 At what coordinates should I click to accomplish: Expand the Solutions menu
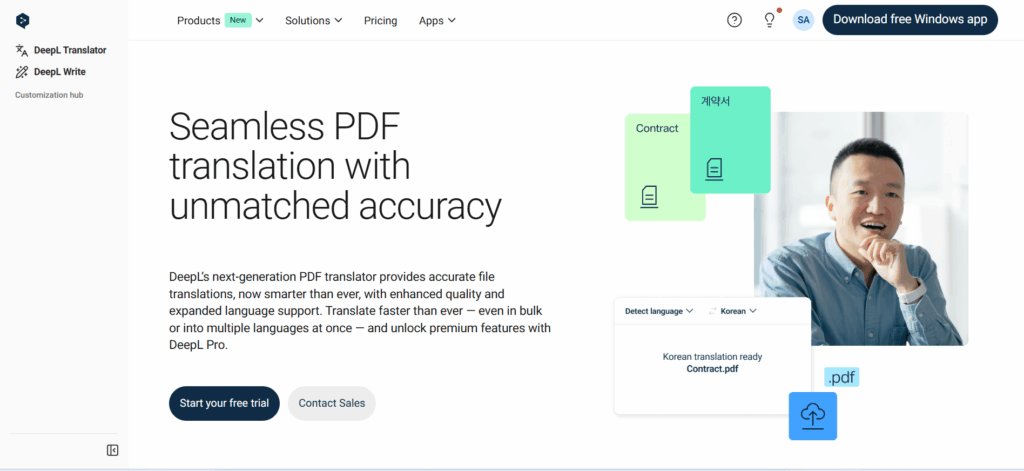click(313, 20)
